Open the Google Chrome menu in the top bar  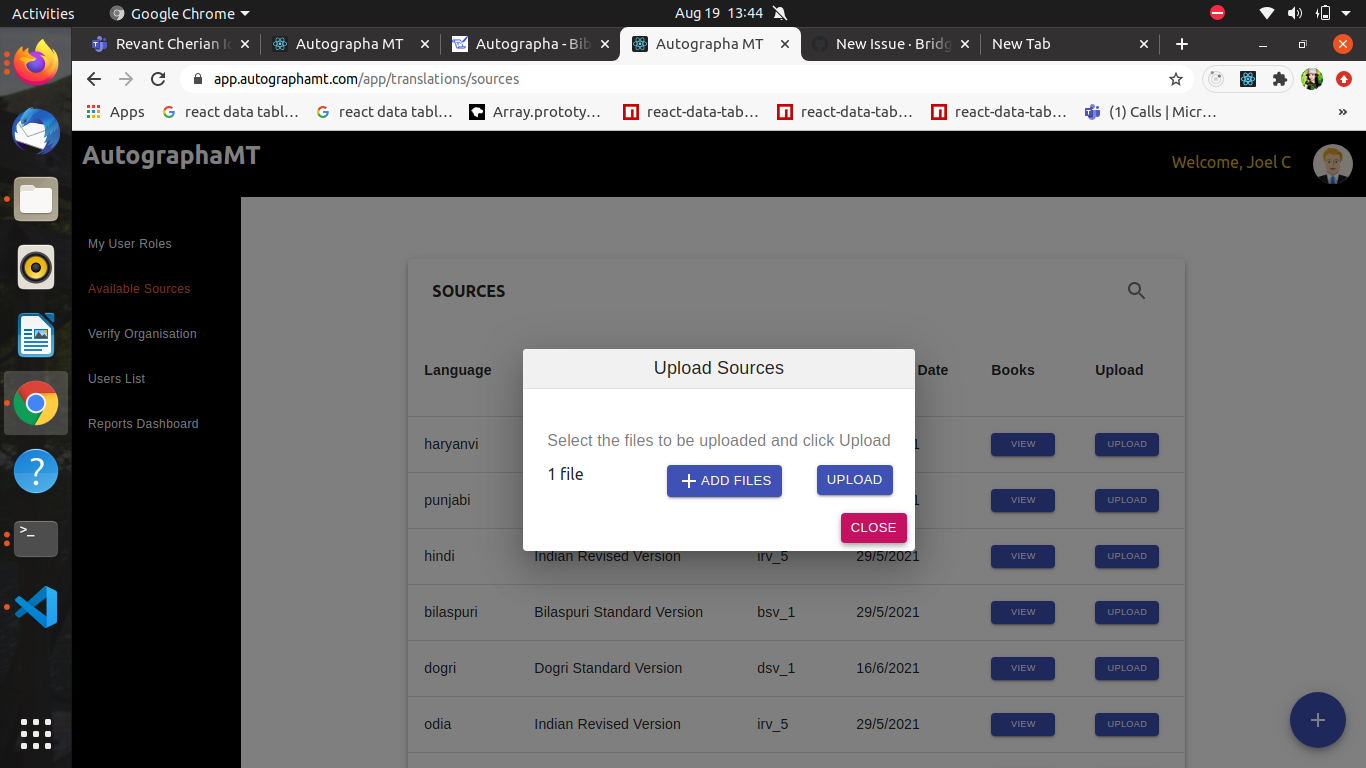(178, 13)
